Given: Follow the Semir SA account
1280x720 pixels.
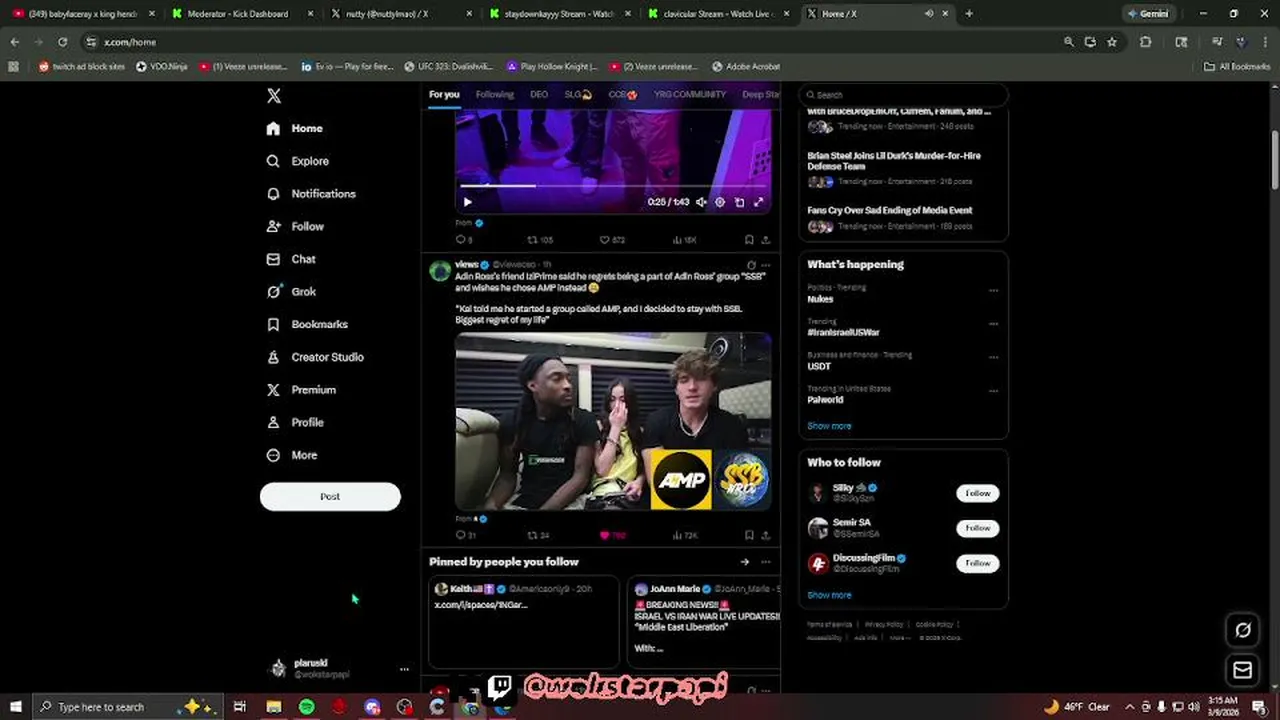Looking at the screenshot, I should [977, 528].
